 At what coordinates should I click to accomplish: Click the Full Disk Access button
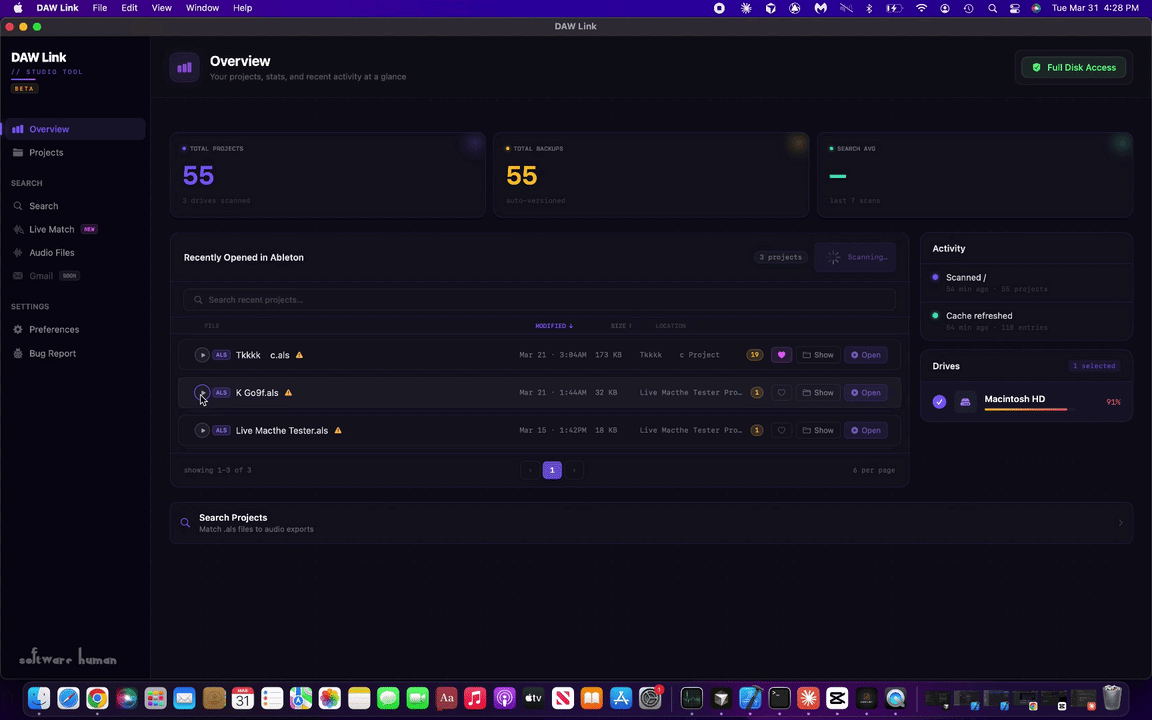1074,67
